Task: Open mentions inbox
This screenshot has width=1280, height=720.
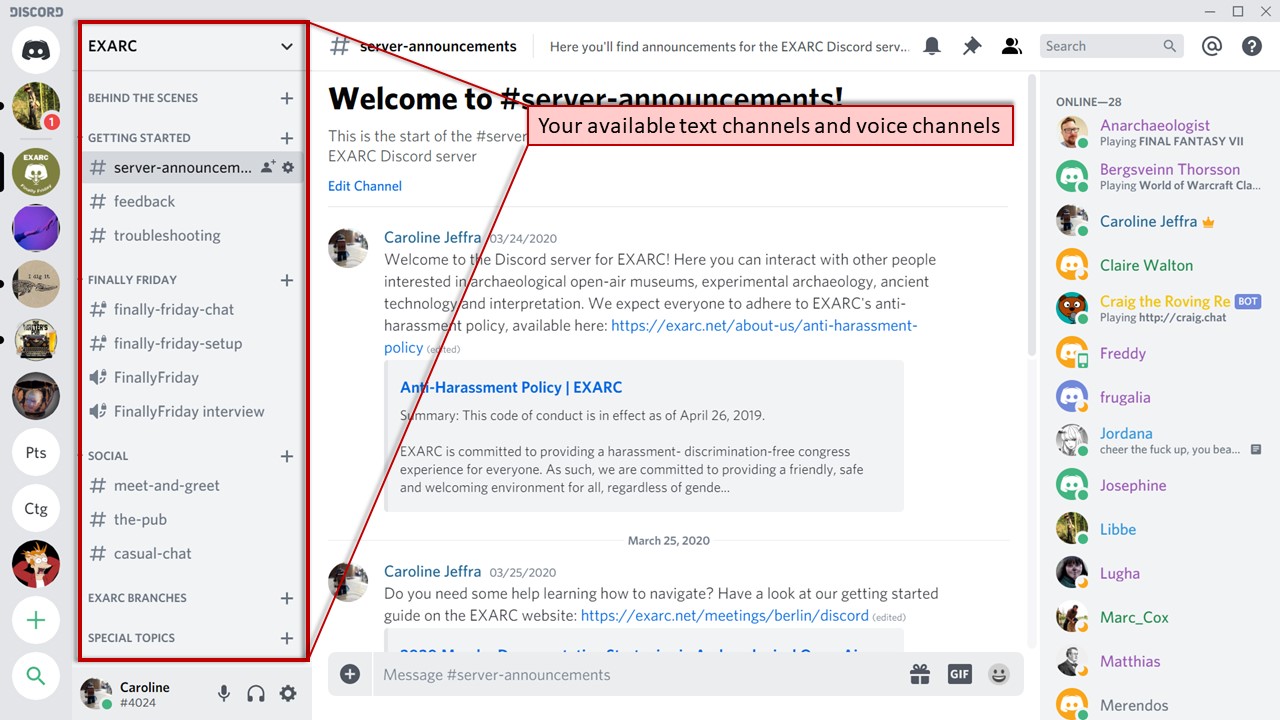Action: click(1212, 46)
